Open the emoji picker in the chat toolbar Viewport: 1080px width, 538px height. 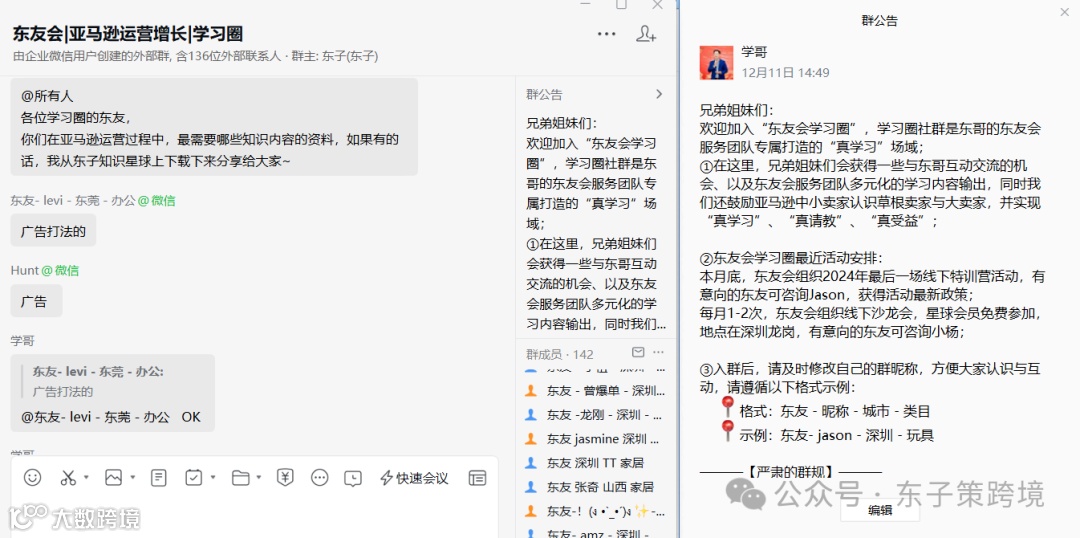pos(32,477)
